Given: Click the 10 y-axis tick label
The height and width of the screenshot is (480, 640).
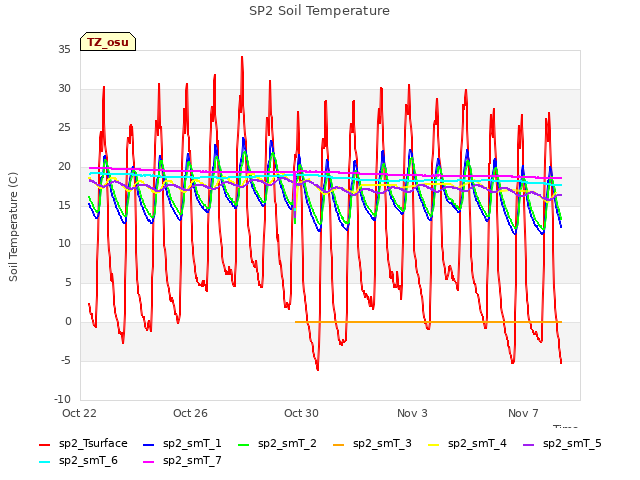Looking at the screenshot, I should [x=64, y=244].
